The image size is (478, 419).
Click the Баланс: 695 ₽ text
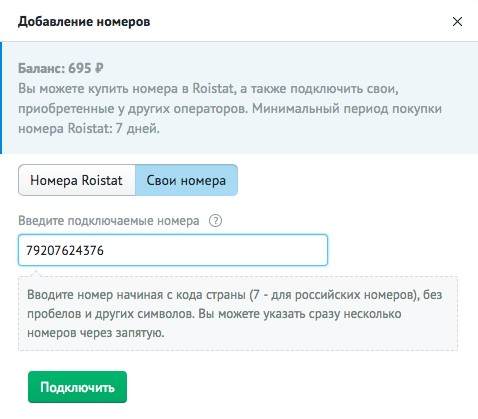coord(61,68)
